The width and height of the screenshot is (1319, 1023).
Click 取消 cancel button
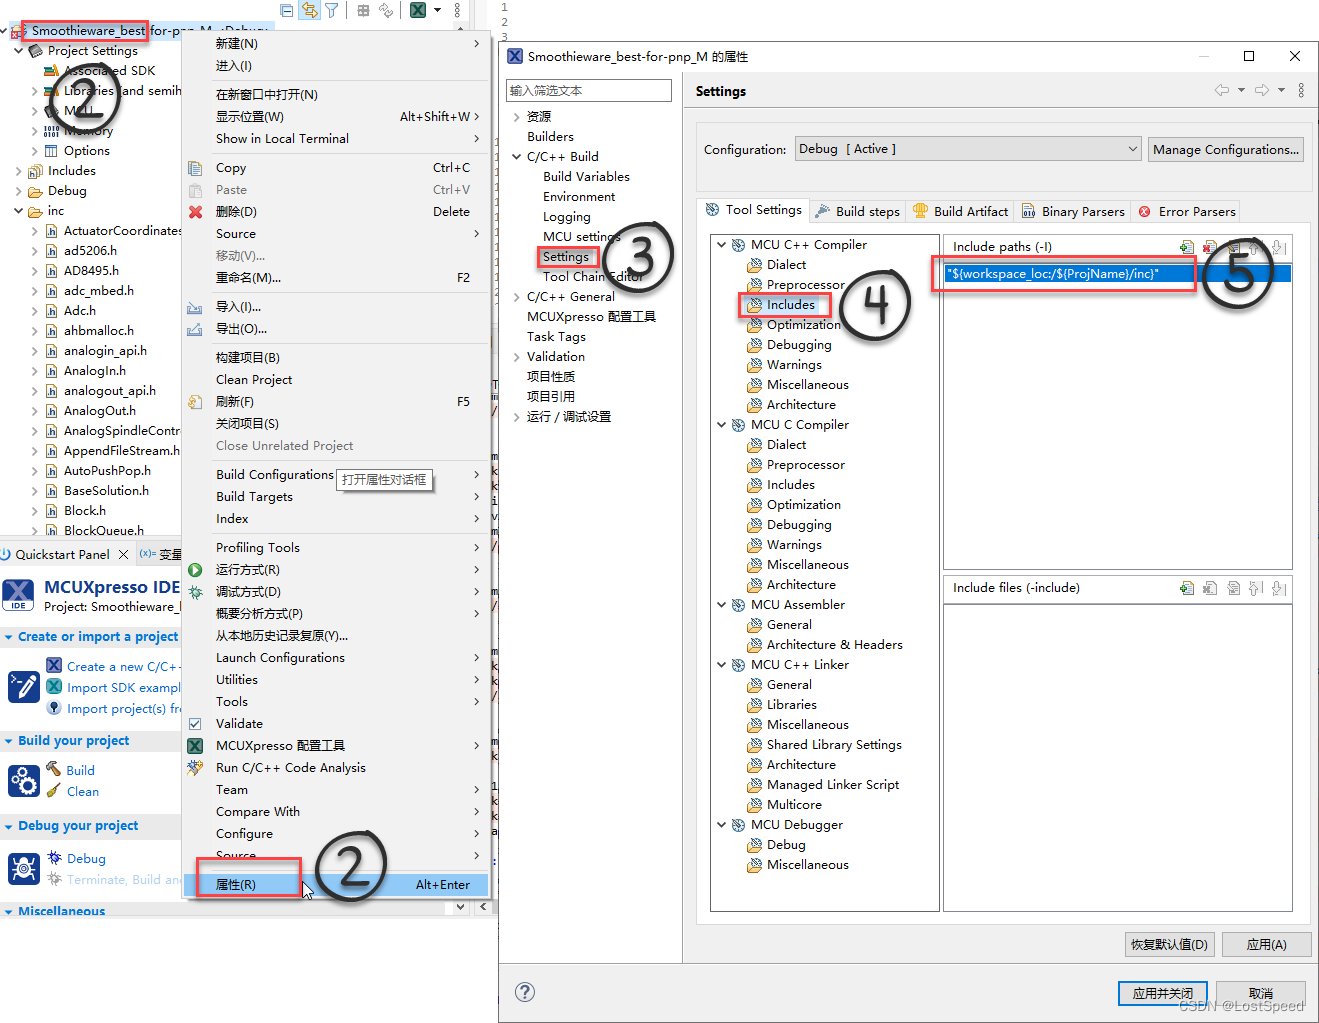1260,993
